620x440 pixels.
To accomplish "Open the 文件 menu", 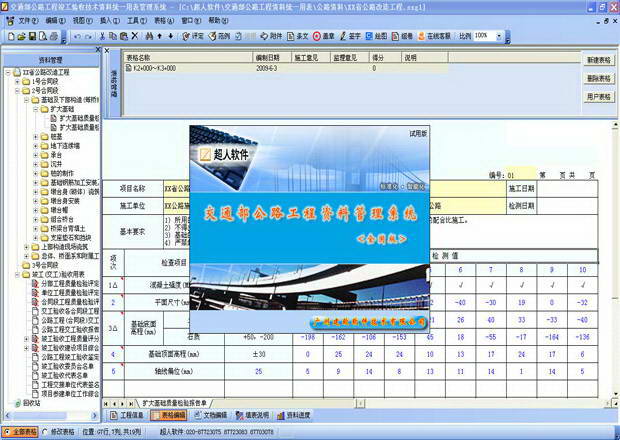I will point(28,21).
